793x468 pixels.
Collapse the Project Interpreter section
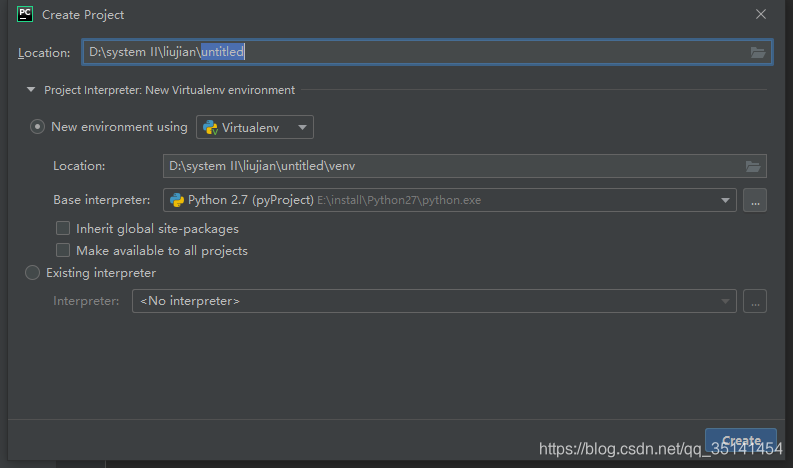coord(31,90)
